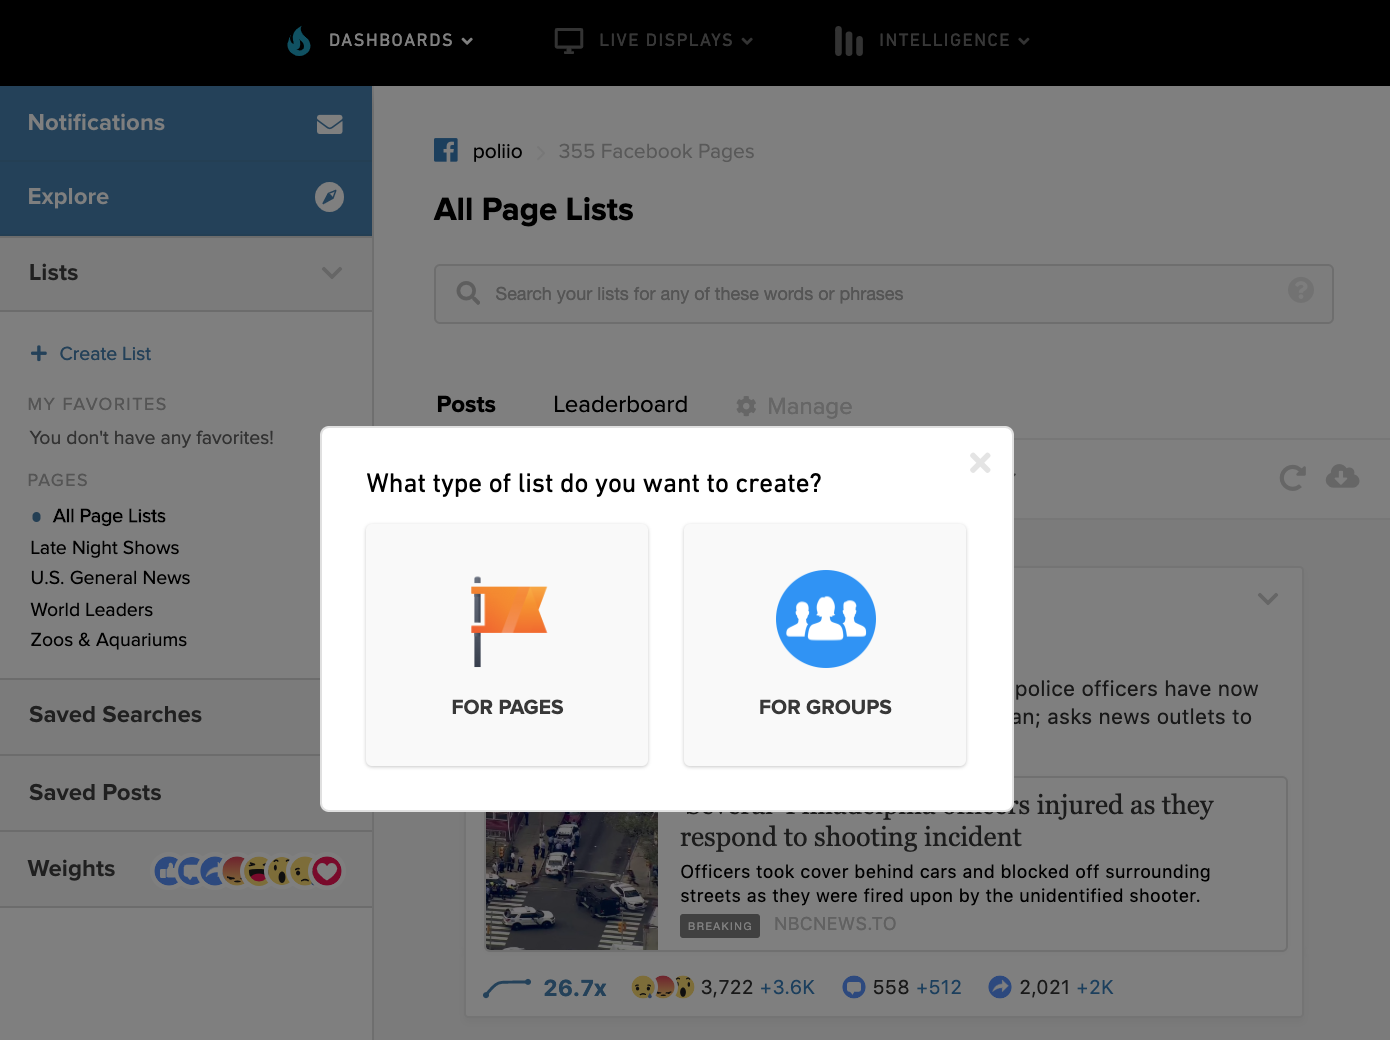Switch to the Leaderboard tab
This screenshot has width=1390, height=1040.
[620, 405]
